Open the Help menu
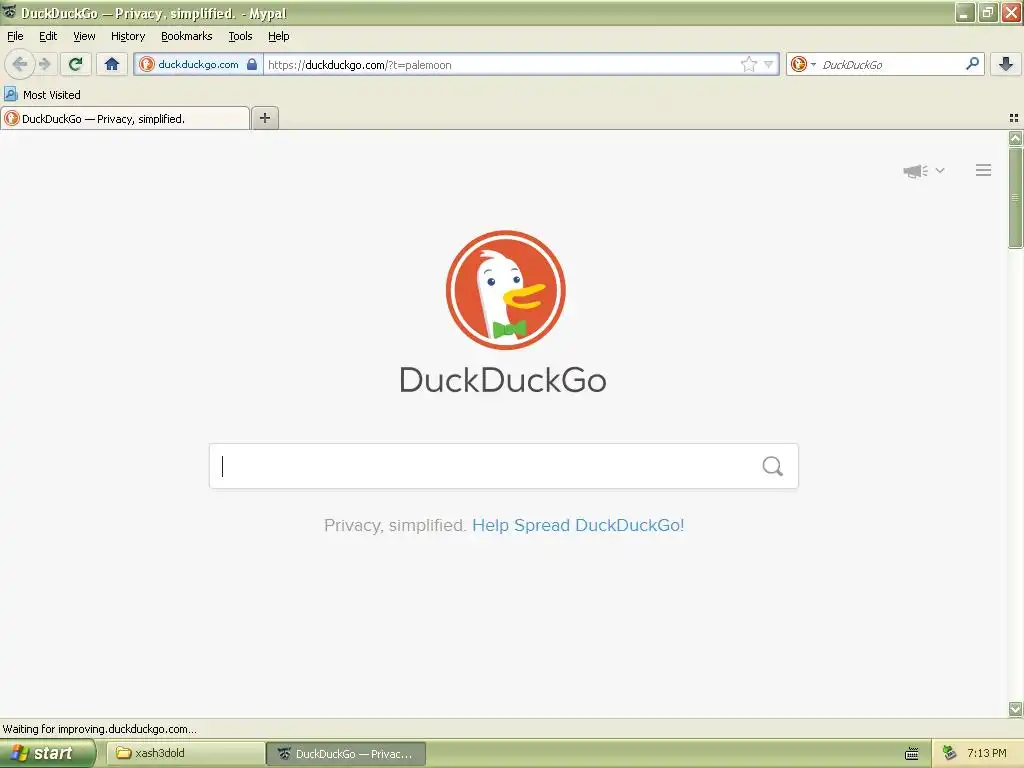 tap(279, 37)
